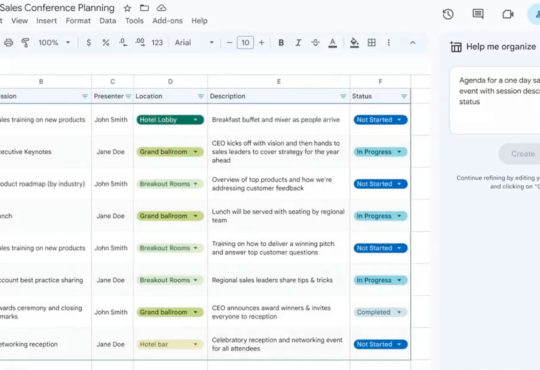Toggle italic formatting

298,43
